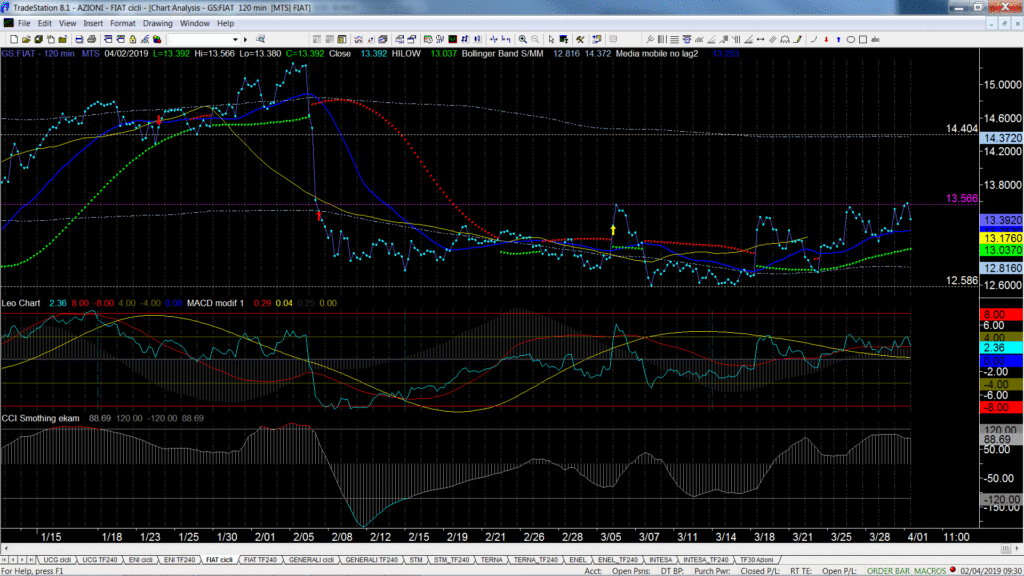Open the Insert menu
Image resolution: width=1024 pixels, height=576 pixels.
click(x=93, y=24)
